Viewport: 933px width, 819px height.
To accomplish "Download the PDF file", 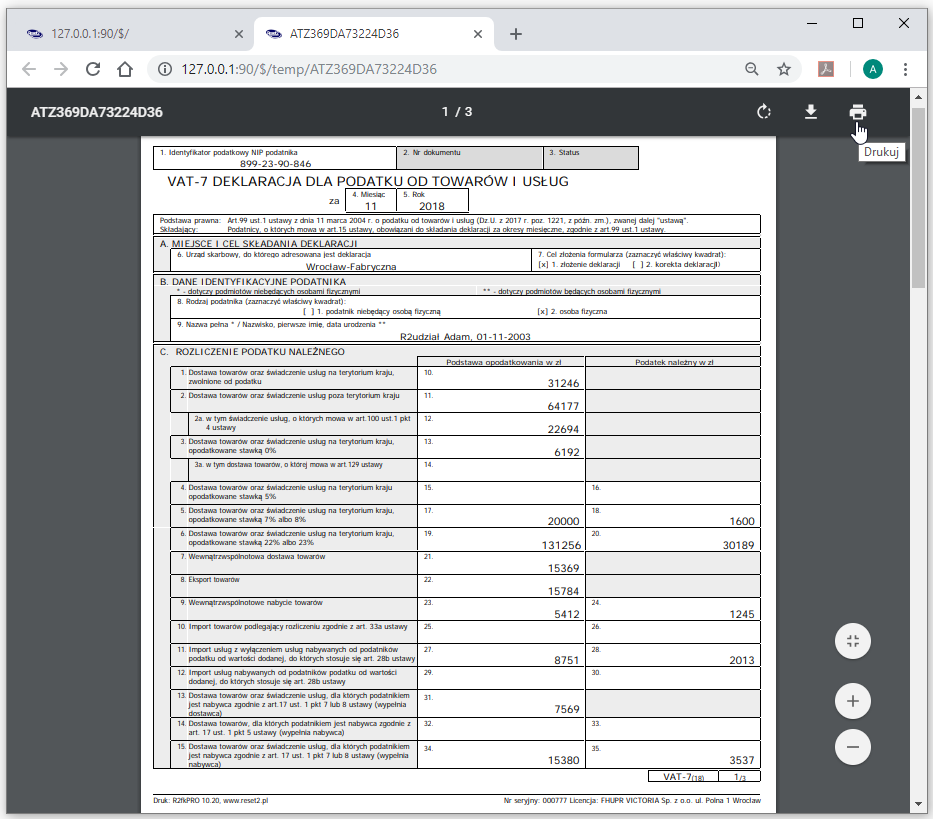I will [x=810, y=112].
